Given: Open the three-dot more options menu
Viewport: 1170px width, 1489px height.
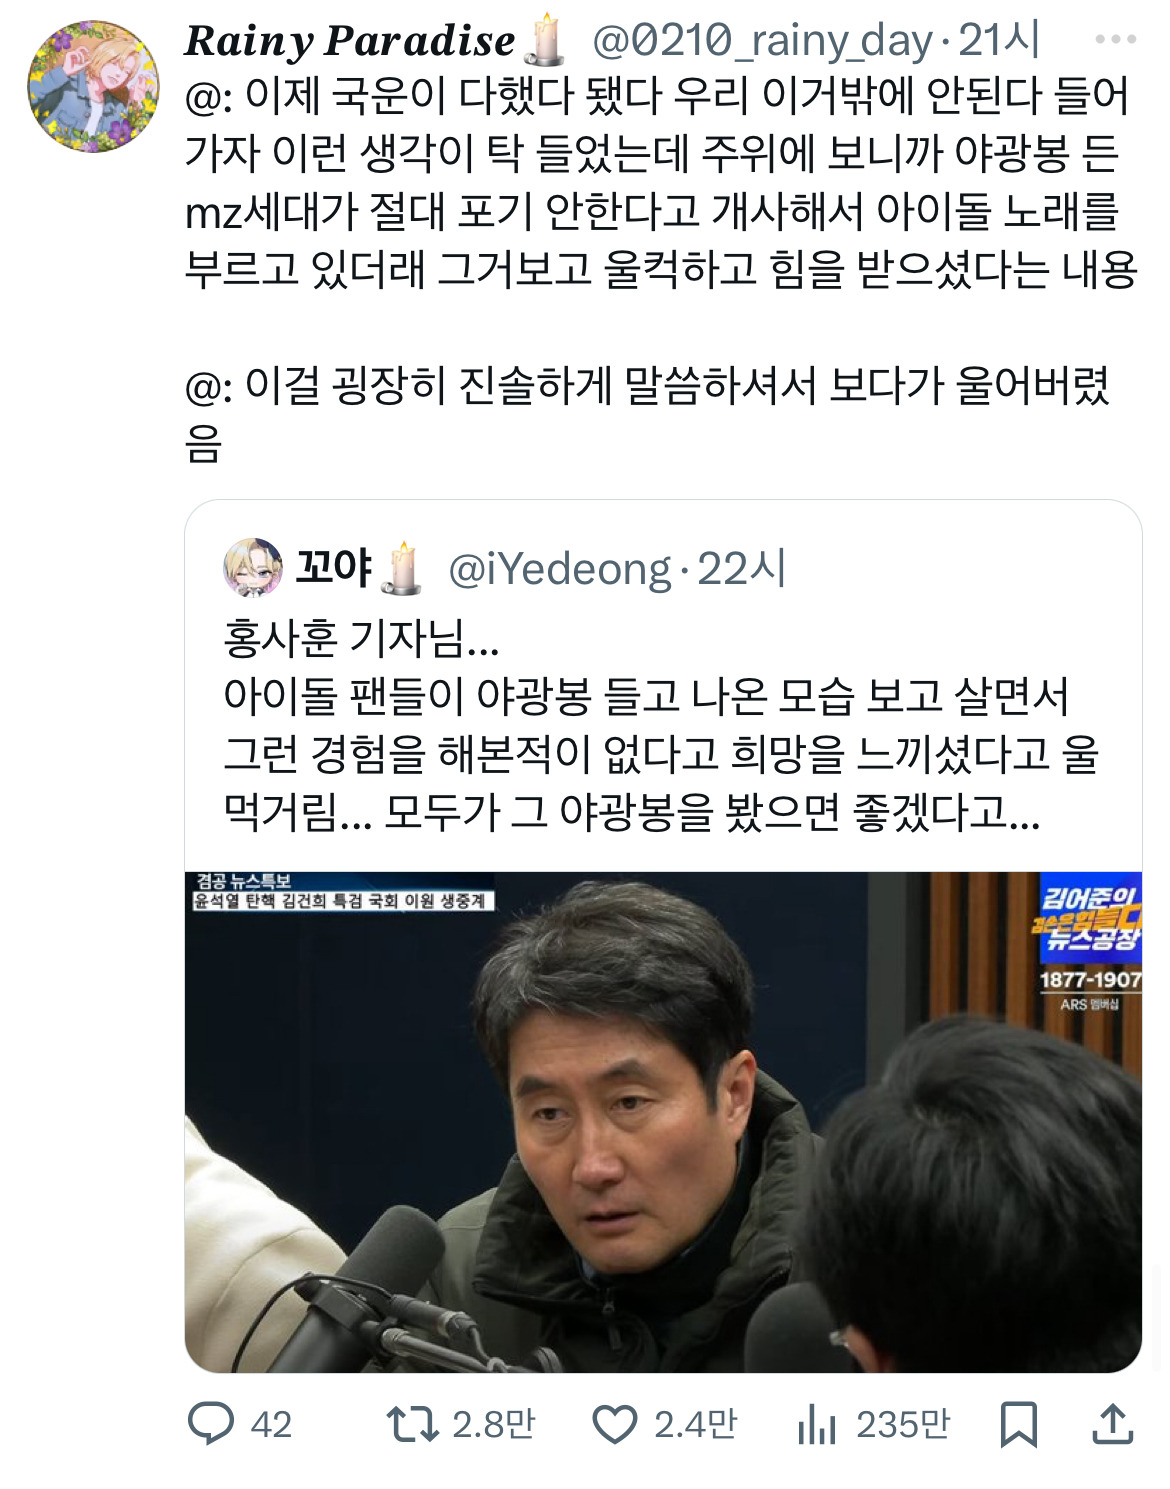Looking at the screenshot, I should point(1116,40).
